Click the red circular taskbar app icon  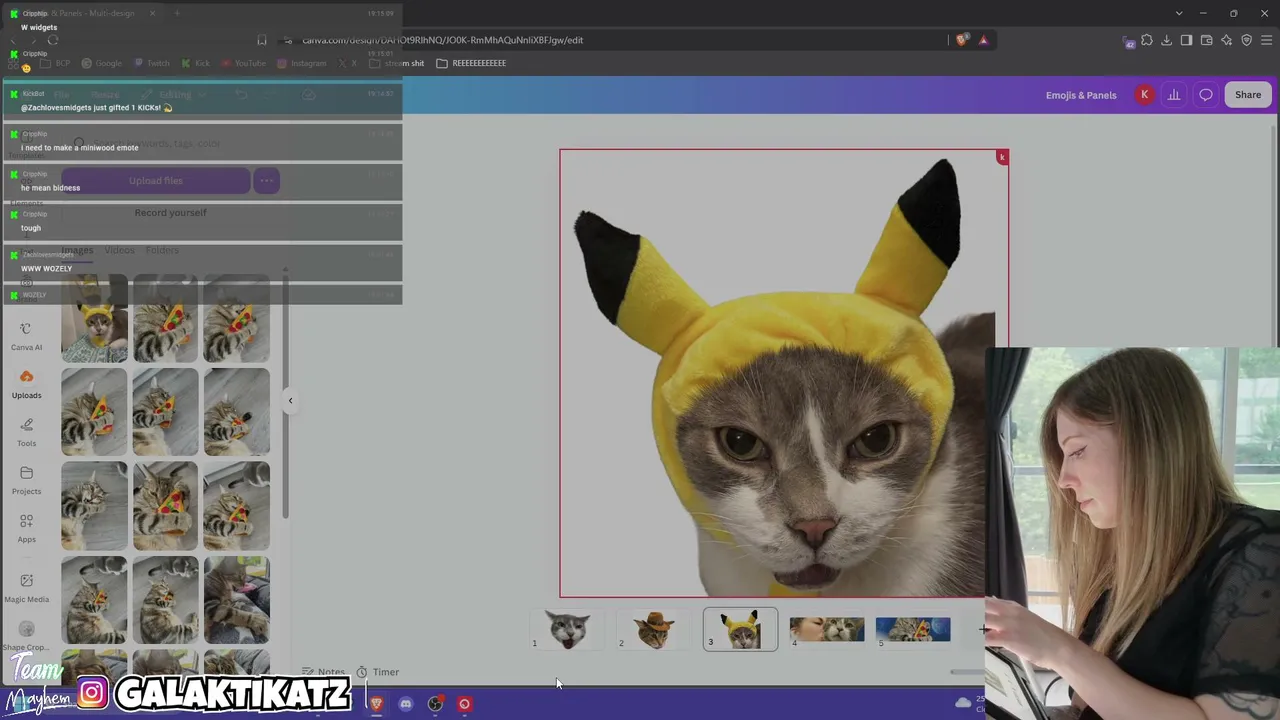pos(464,704)
